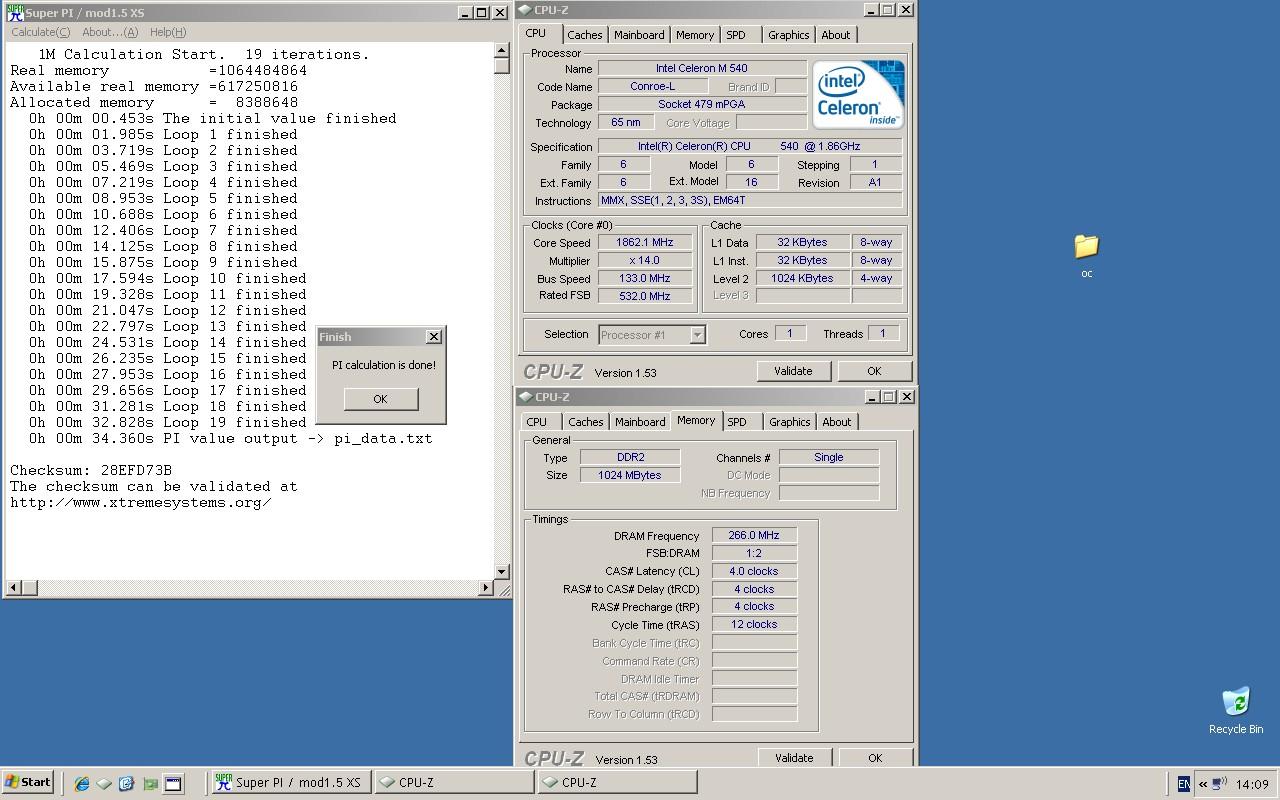1280x800 pixels.
Task: Click the CPU-Z quick launch icon
Action: (104, 783)
